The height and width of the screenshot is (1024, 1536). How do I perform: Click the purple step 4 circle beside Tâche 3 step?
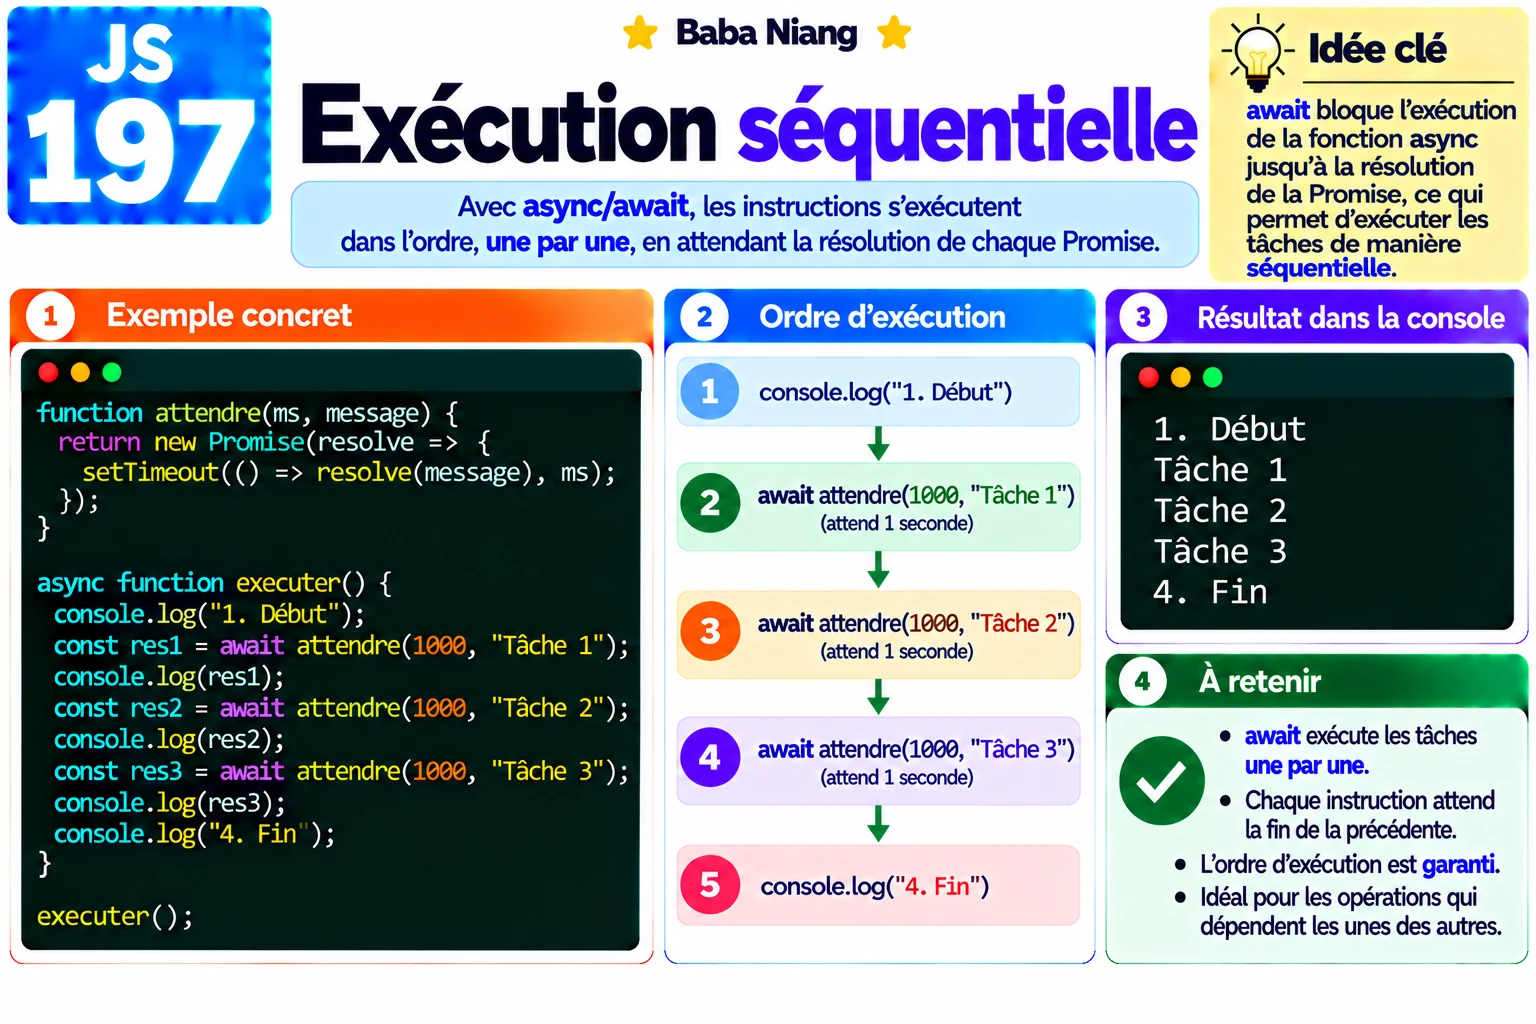point(710,757)
